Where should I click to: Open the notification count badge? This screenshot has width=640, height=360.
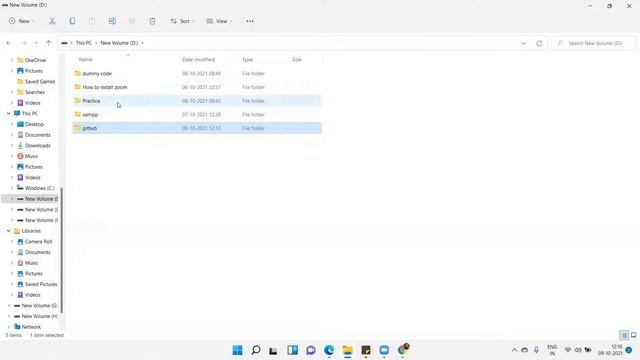629,350
